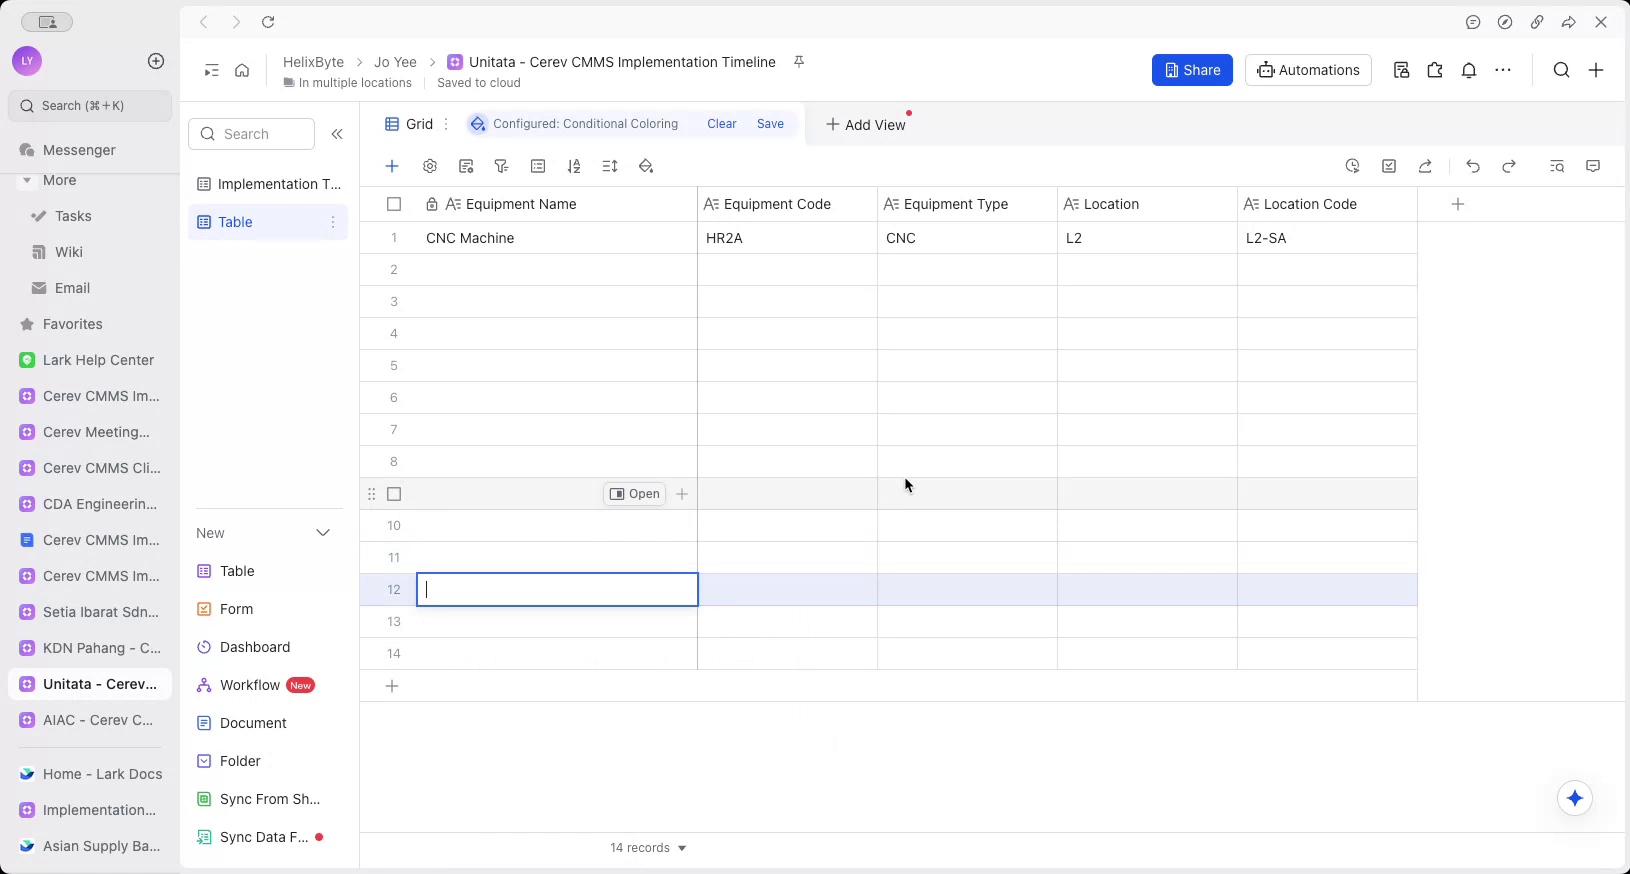The height and width of the screenshot is (874, 1630).
Task: Click the editing cell in row 12
Action: 557,590
